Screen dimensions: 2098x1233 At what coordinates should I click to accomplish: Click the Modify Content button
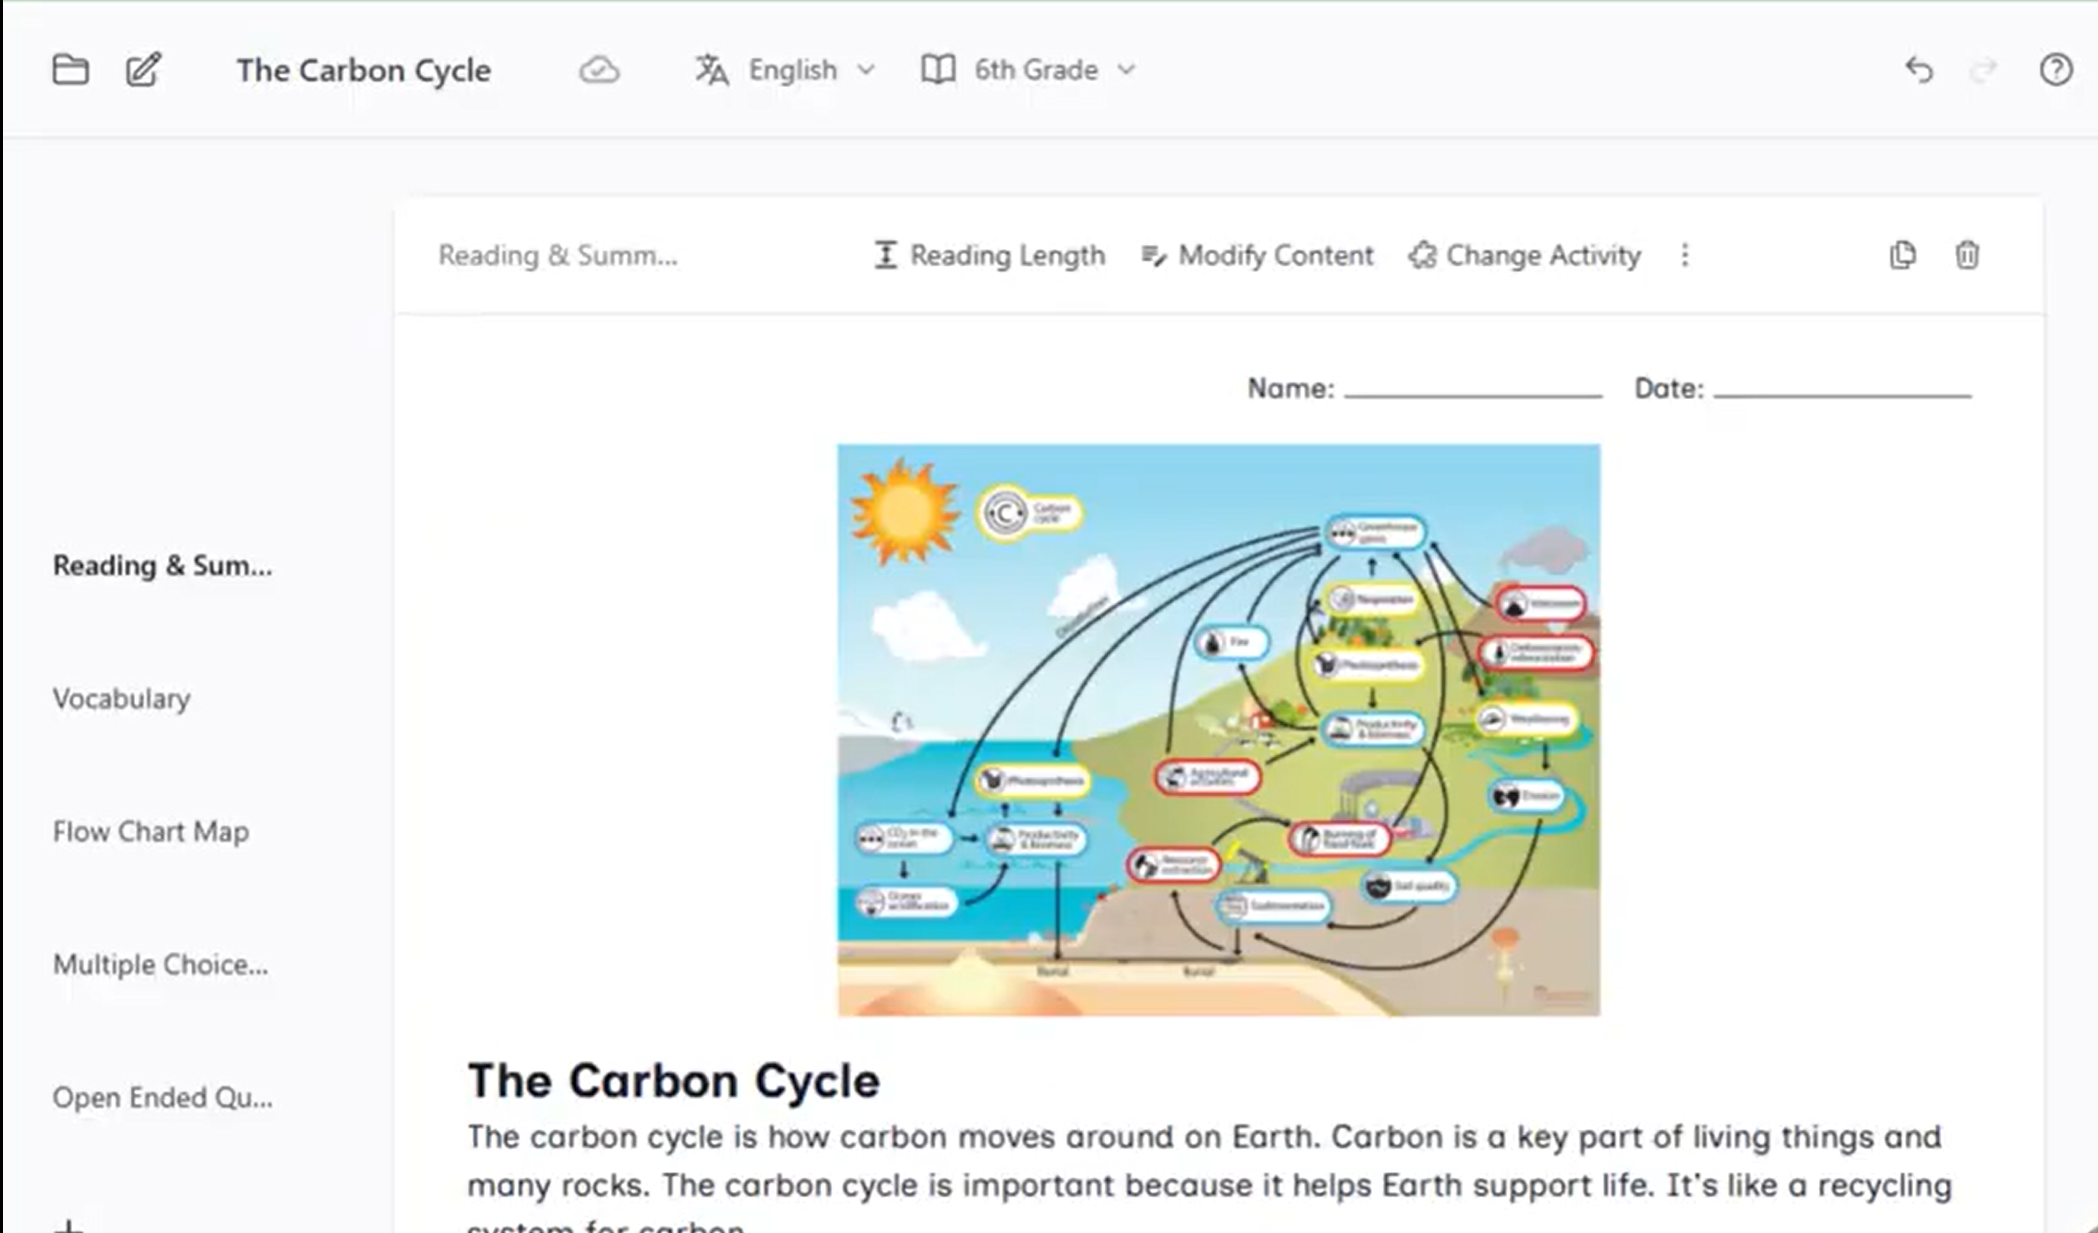[1257, 255]
